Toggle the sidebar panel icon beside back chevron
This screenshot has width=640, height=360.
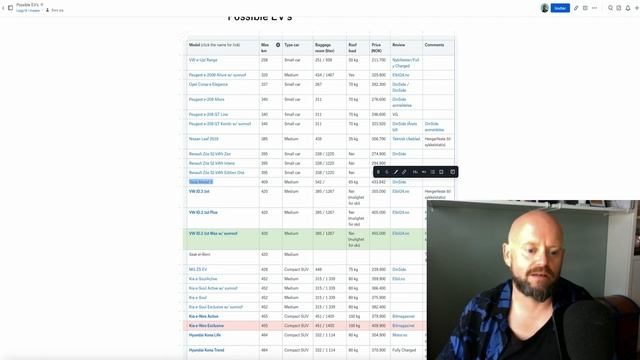[x=11, y=8]
